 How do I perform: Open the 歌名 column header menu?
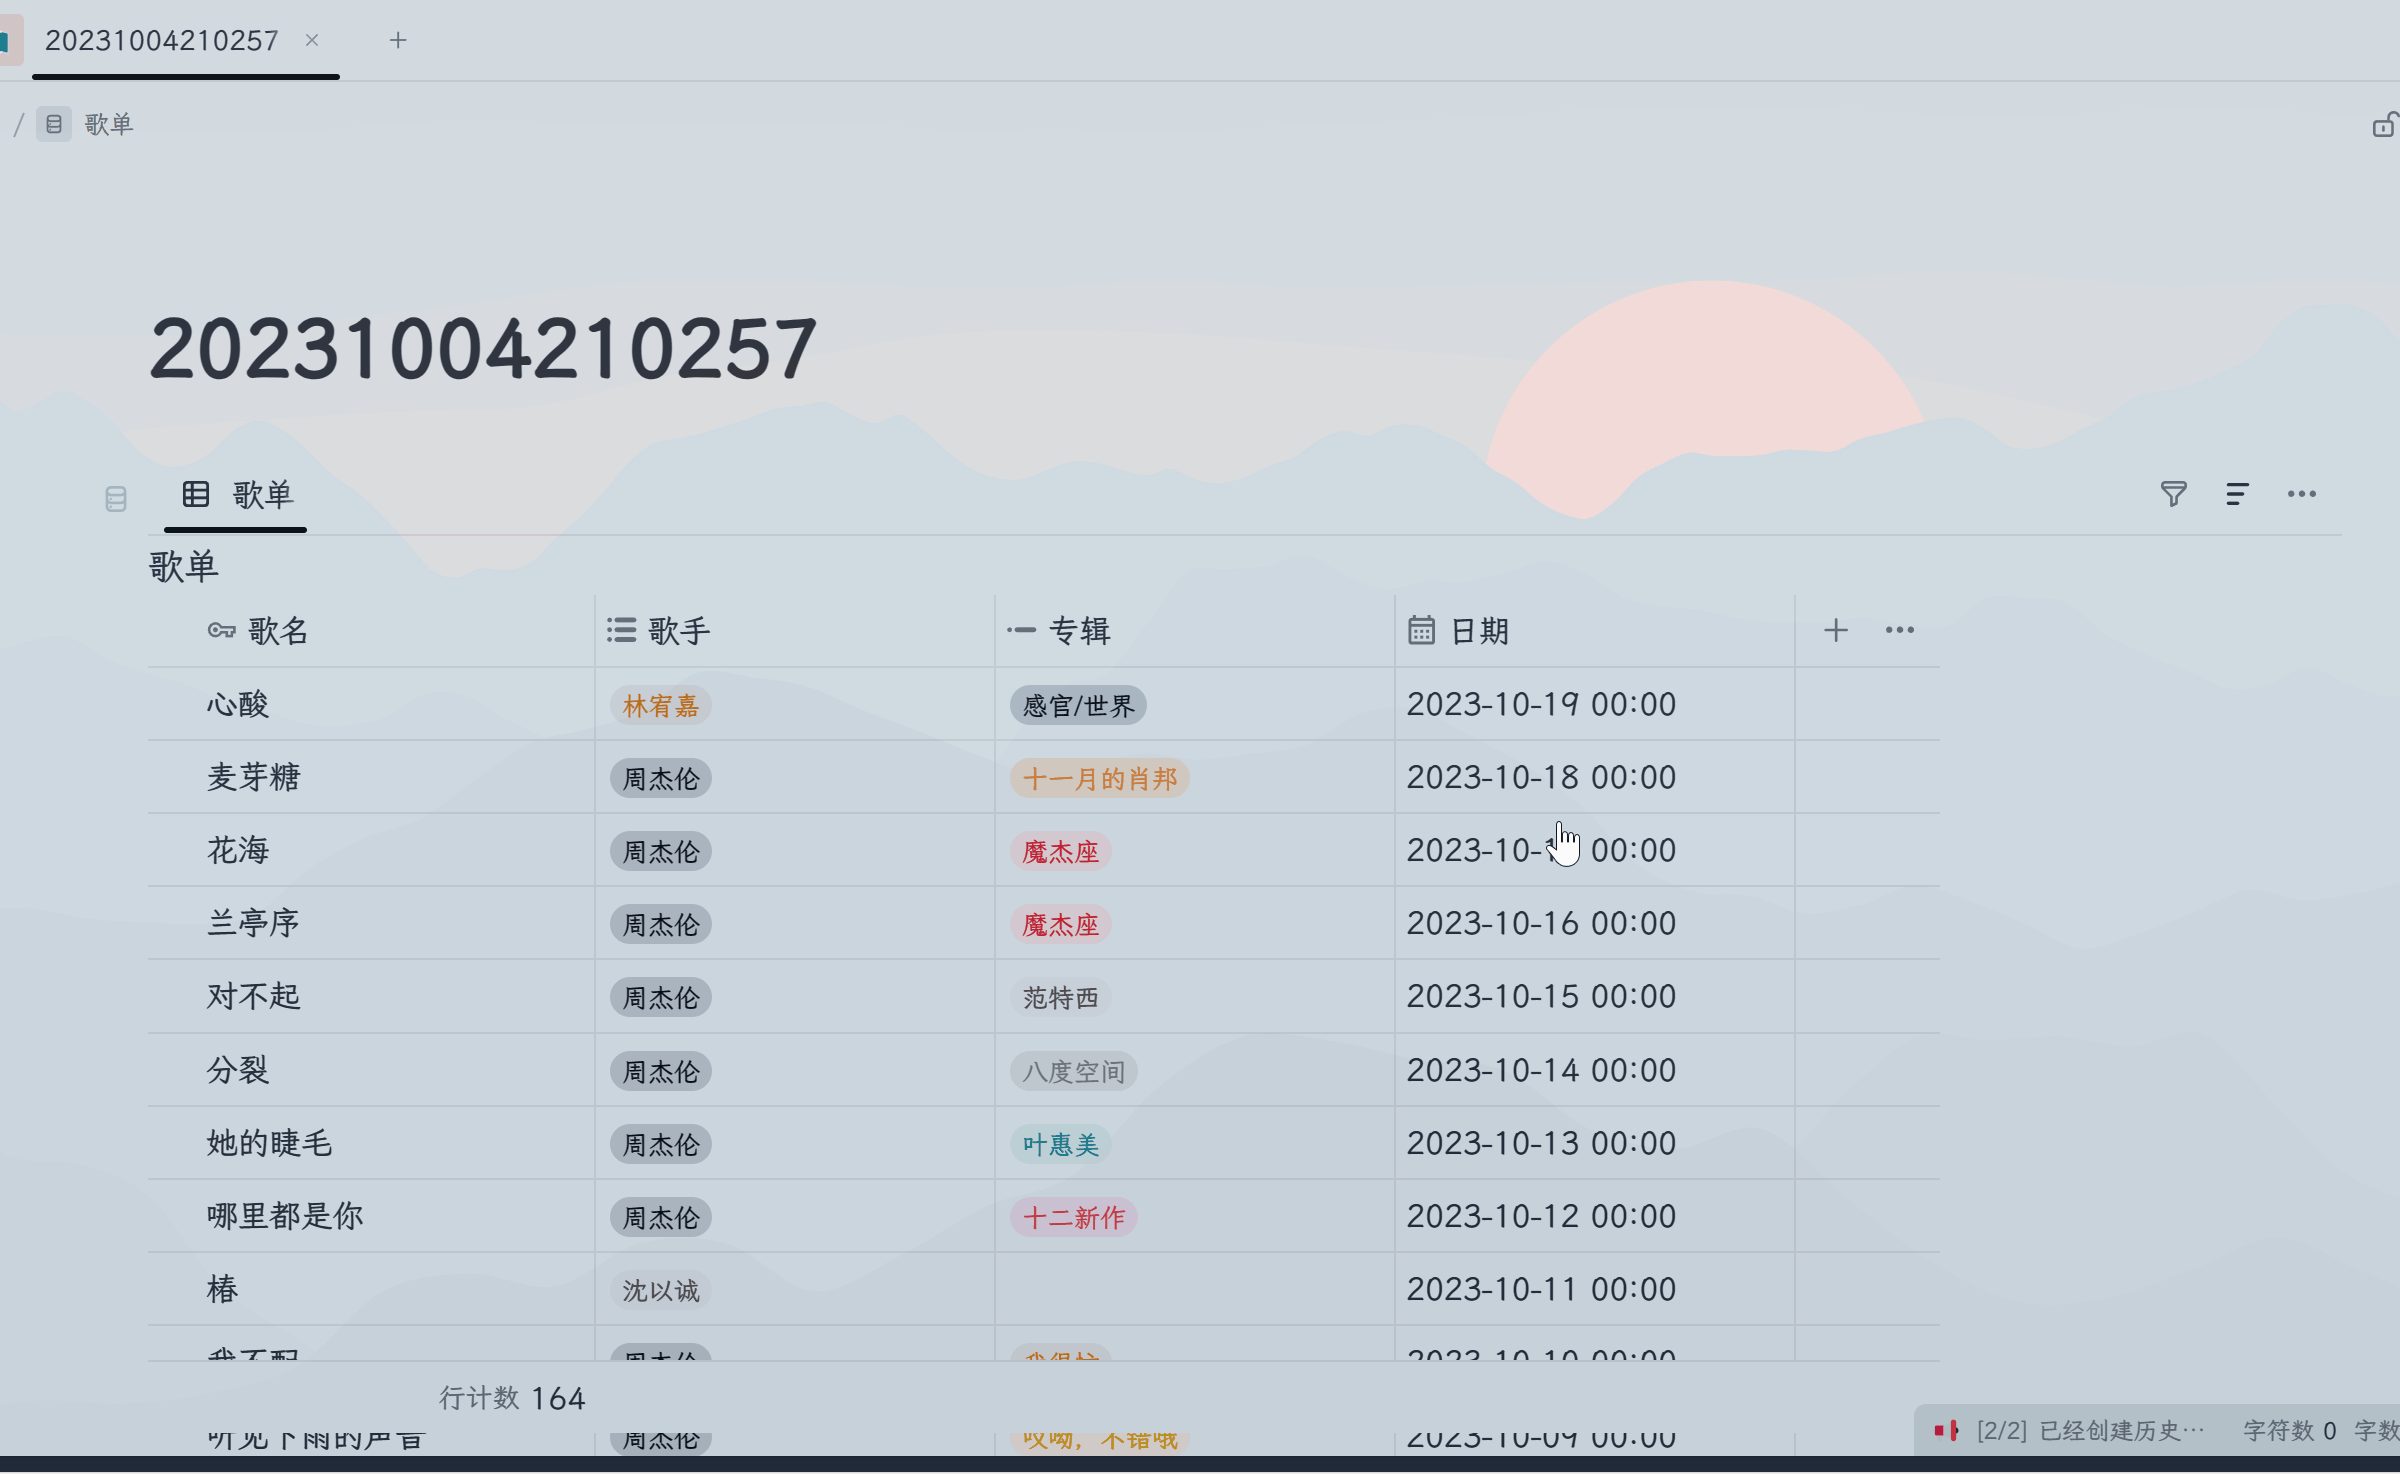point(278,631)
